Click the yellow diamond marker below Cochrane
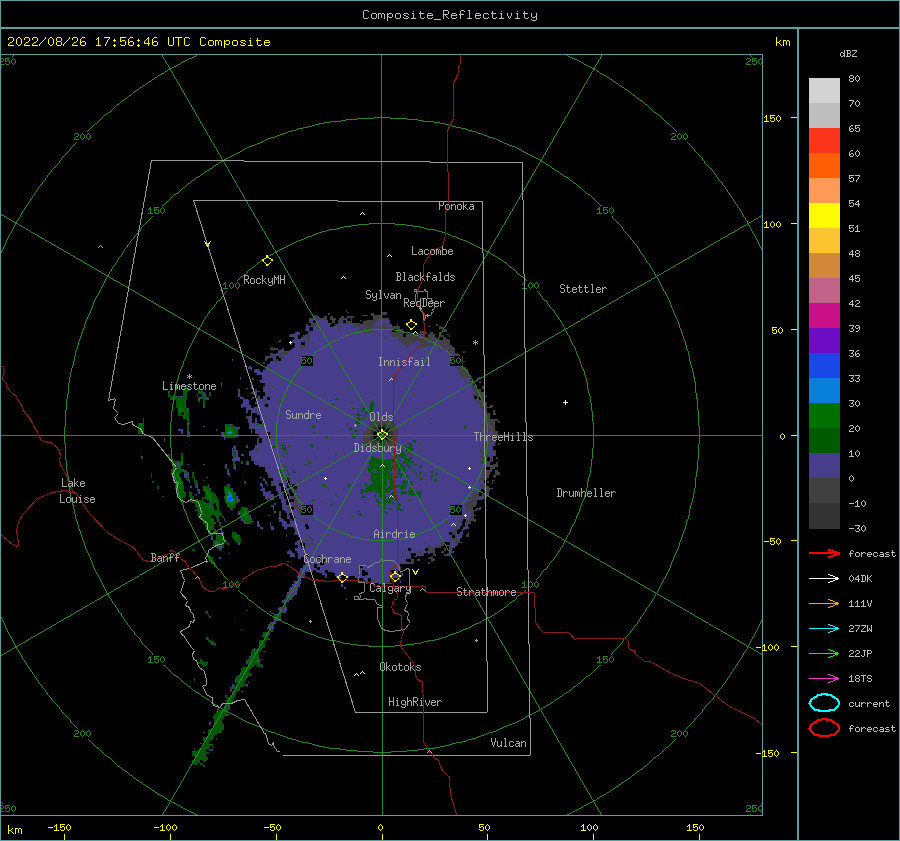 coord(343,577)
